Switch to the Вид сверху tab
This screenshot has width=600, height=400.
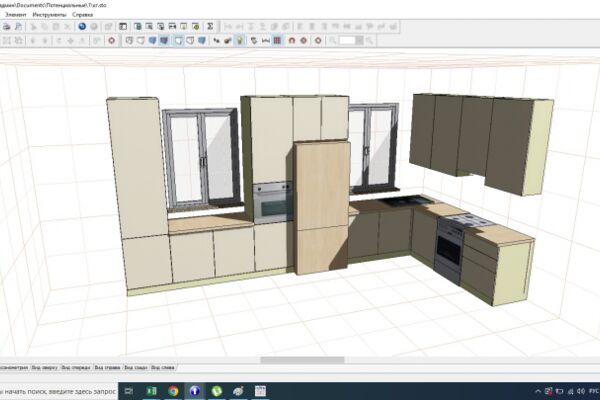[x=44, y=367]
